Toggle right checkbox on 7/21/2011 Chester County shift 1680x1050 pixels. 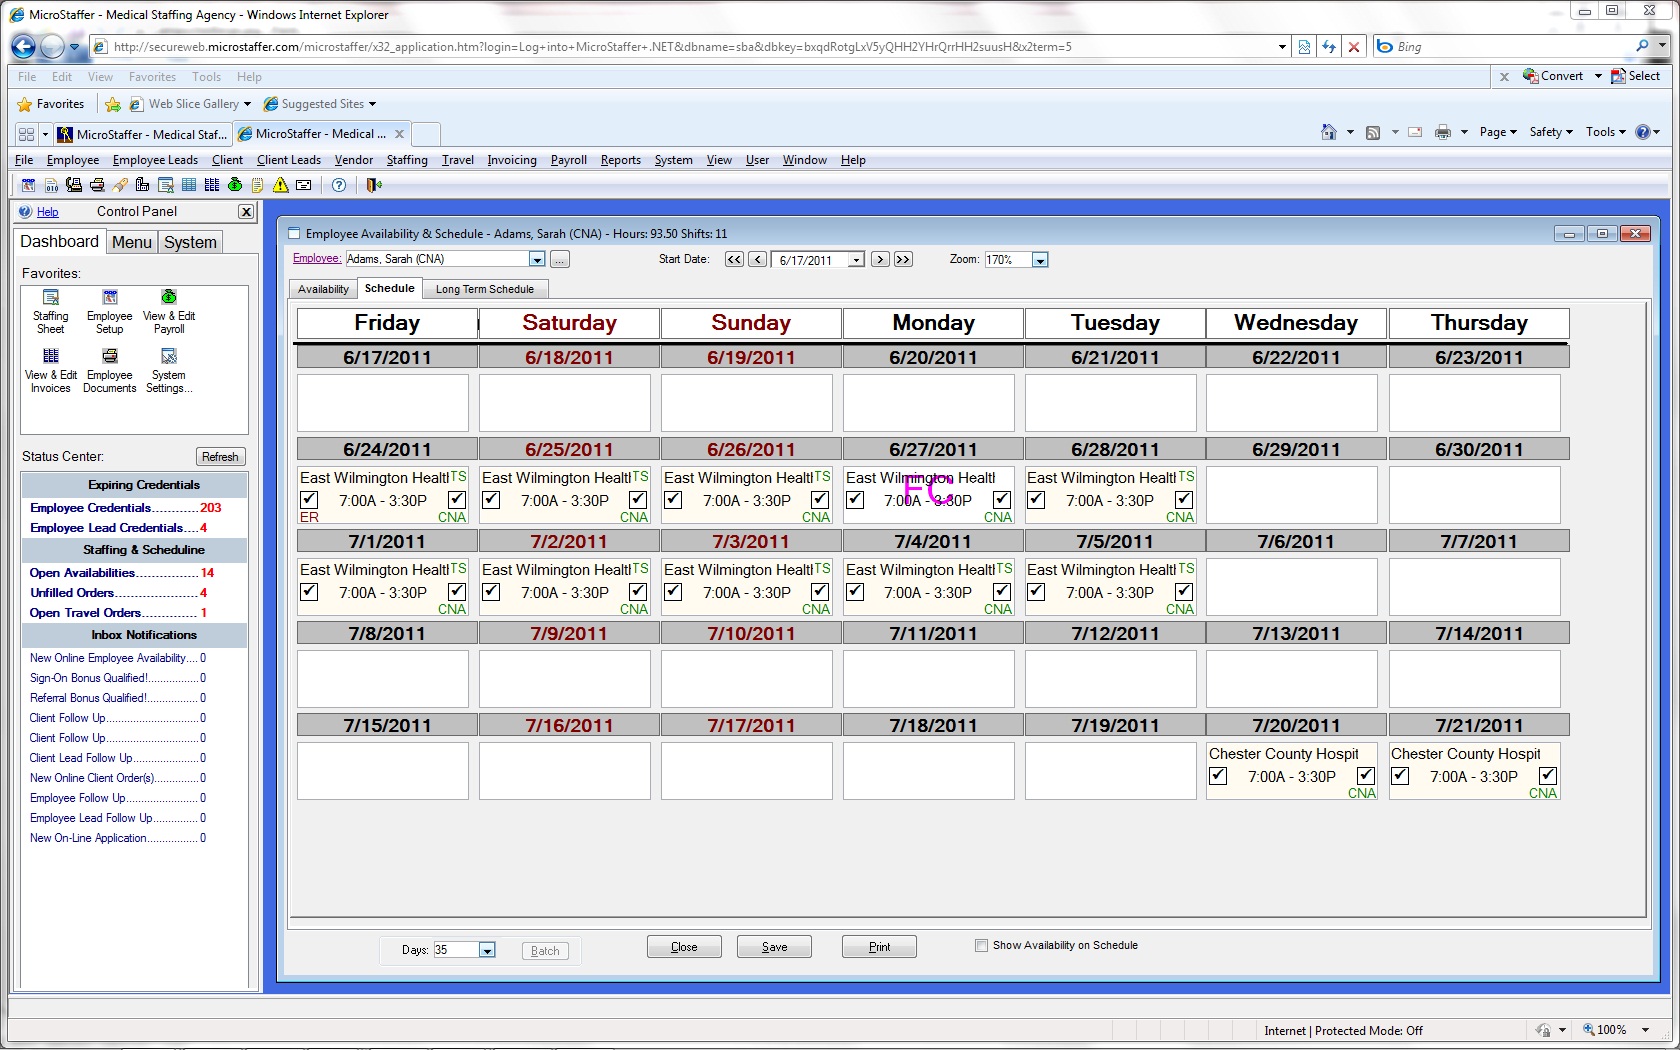pyautogui.click(x=1547, y=776)
